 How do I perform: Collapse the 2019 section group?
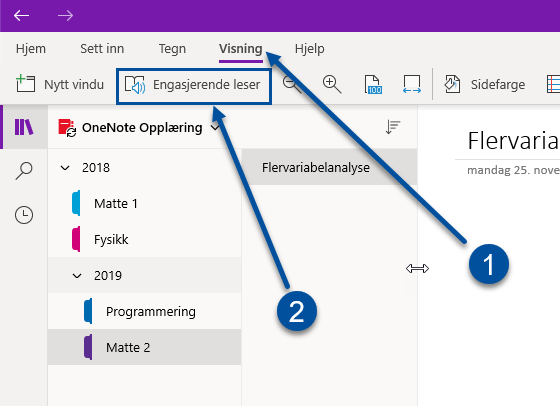pos(77,275)
